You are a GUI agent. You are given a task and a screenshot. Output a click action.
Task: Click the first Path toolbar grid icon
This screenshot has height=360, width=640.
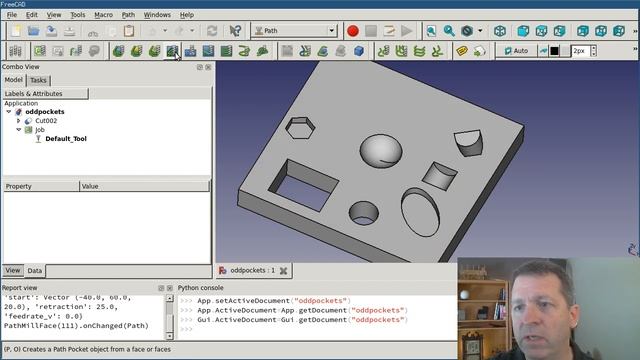point(16,51)
